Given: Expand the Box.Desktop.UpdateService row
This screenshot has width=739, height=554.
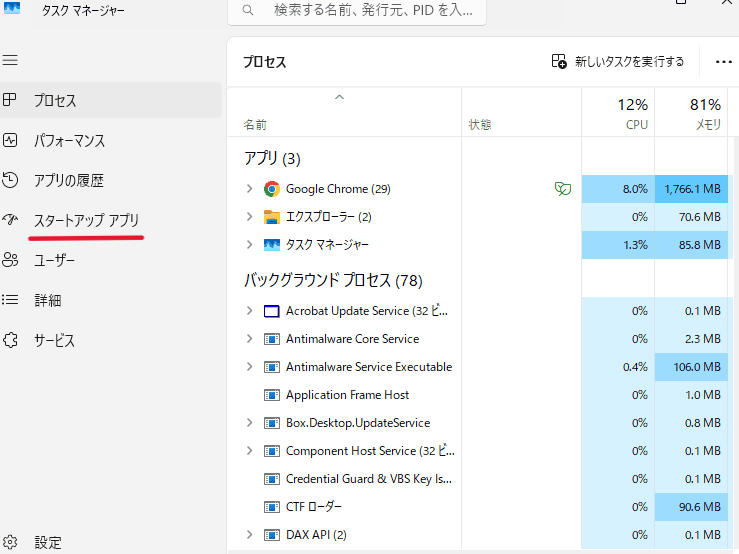Looking at the screenshot, I should point(249,422).
